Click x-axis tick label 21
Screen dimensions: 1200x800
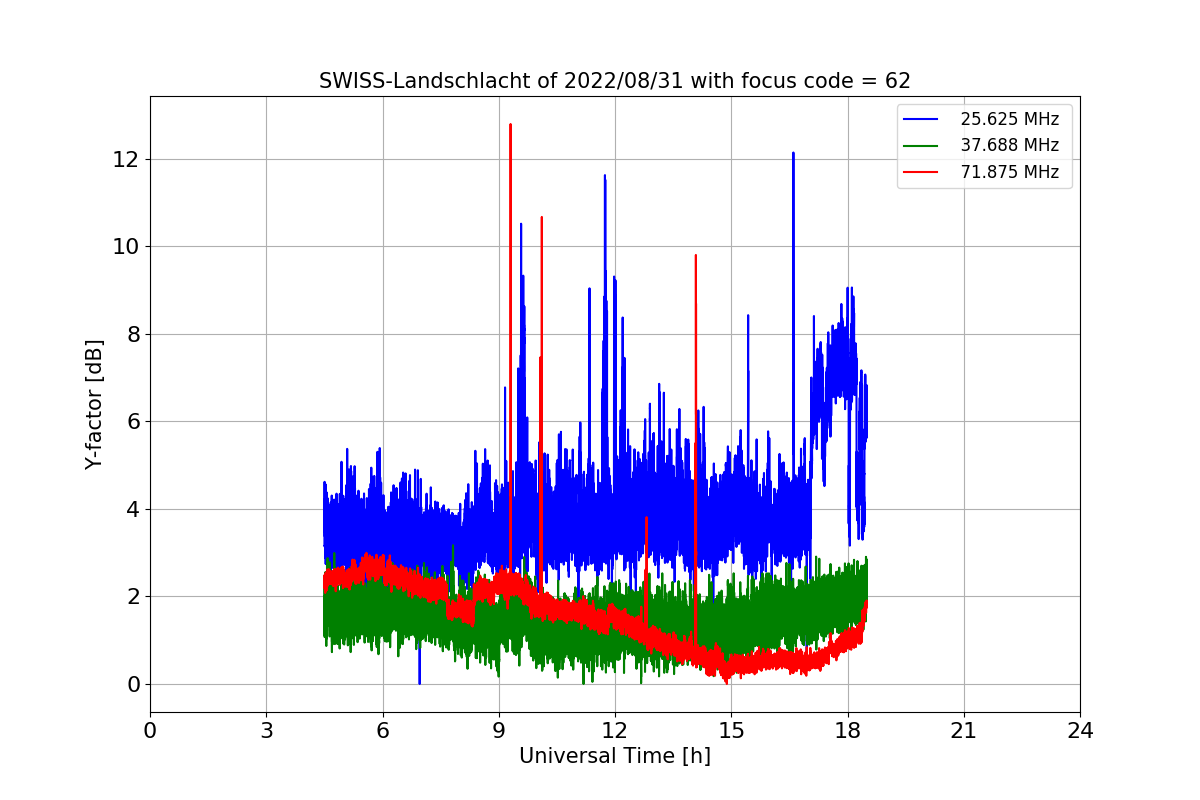point(964,731)
